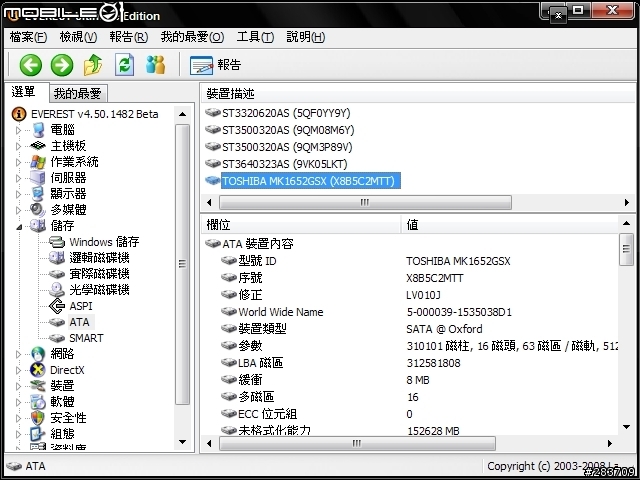
Task: Select the 軟體 software icon
Action: point(38,402)
